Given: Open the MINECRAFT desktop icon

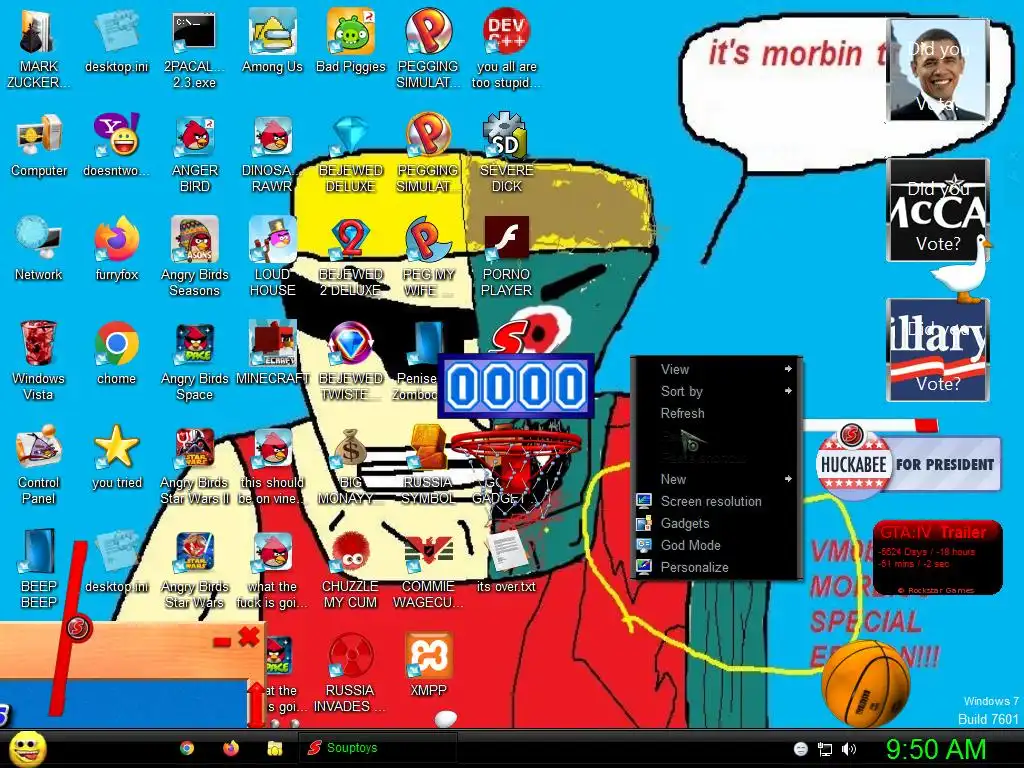Looking at the screenshot, I should coord(272,353).
